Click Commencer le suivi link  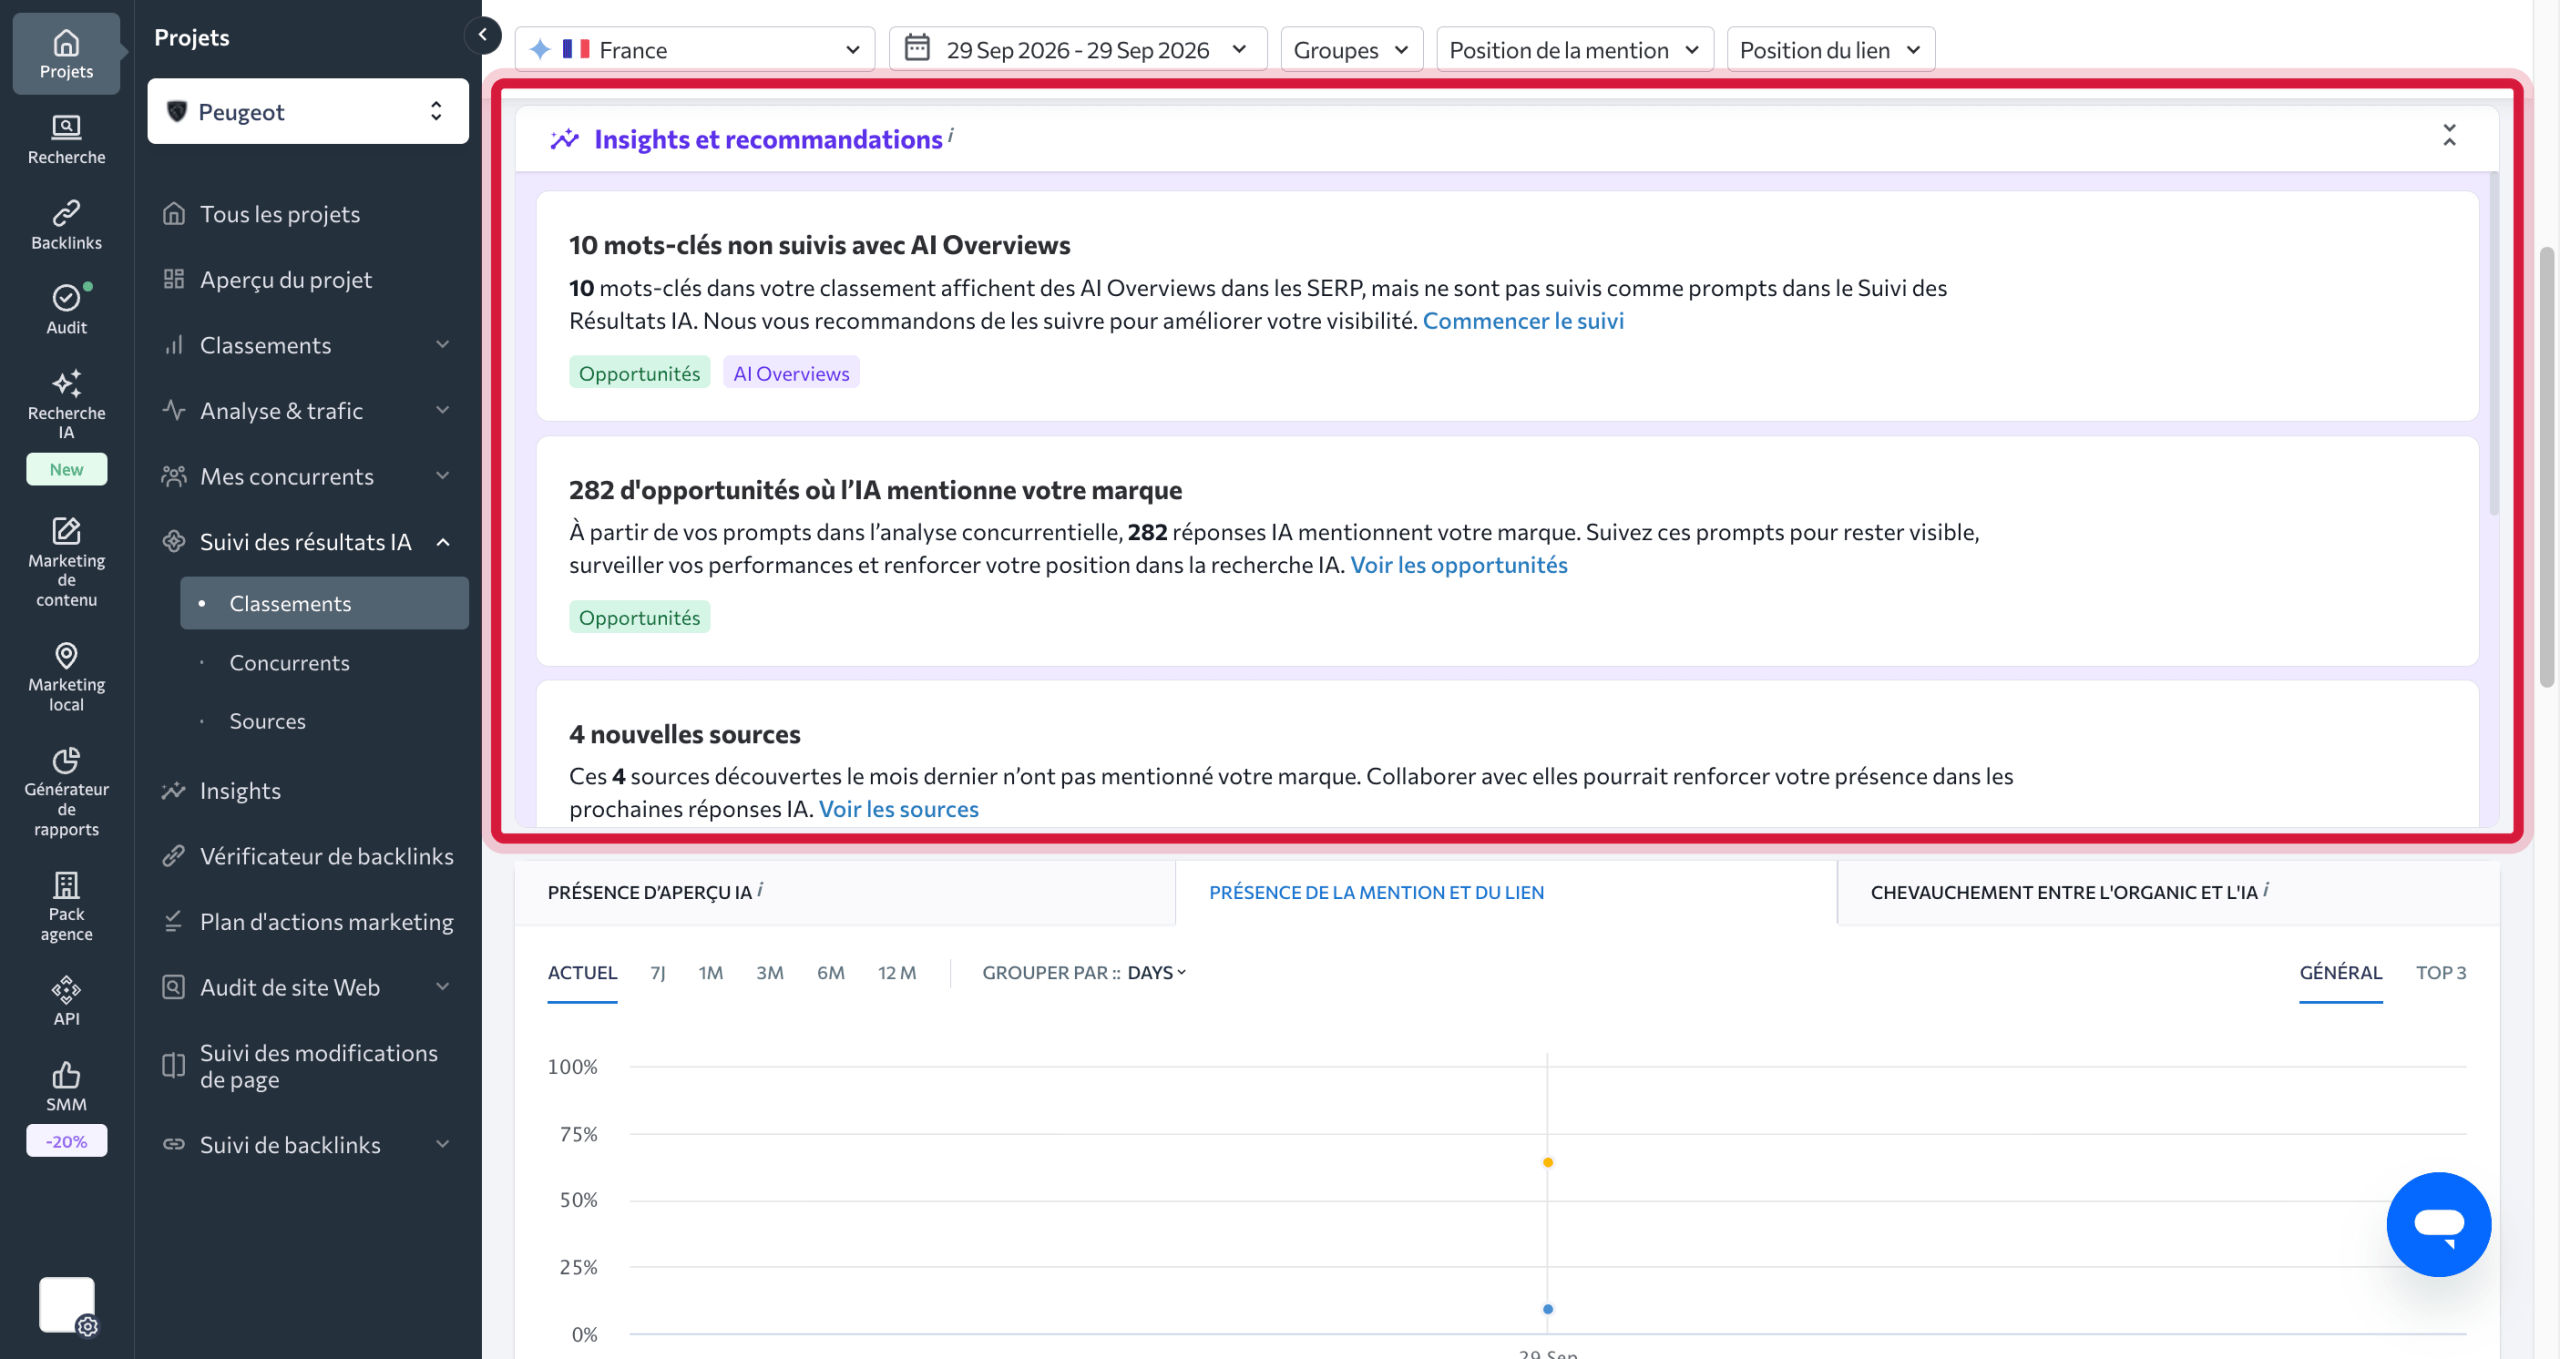point(1523,320)
